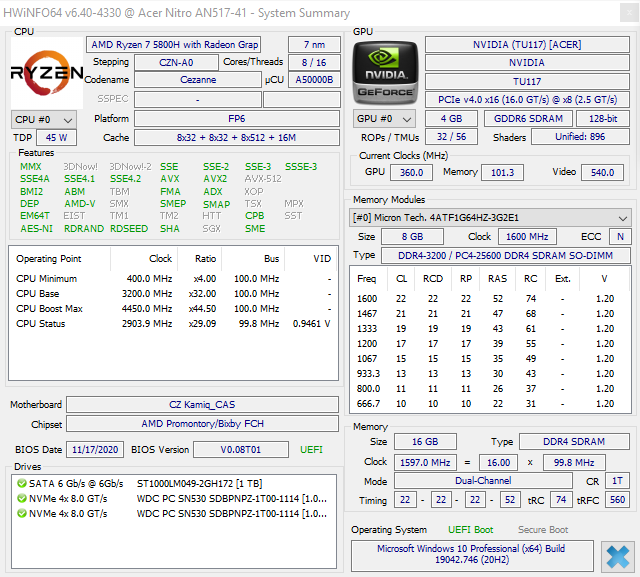Click the 4 GB video memory value
The width and height of the screenshot is (640, 577).
point(451,119)
